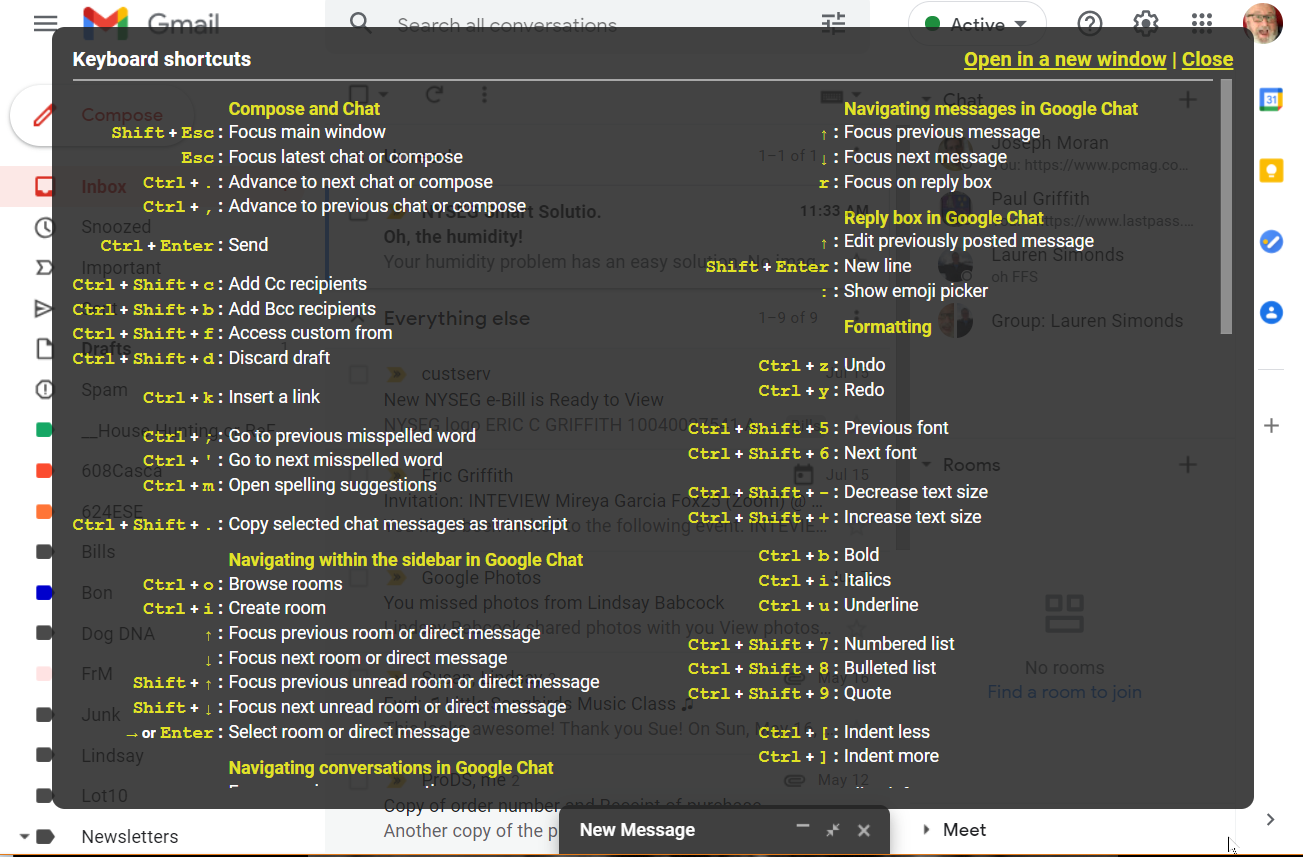This screenshot has height=857, width=1303.
Task: Click the 'Insert a link' shortcut text
Action: (x=274, y=397)
